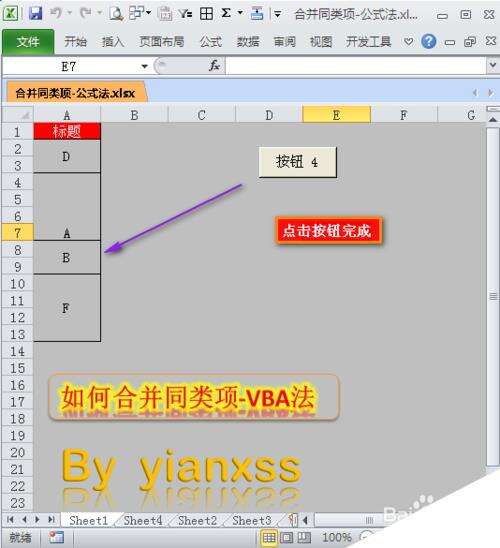Switch to Normal view icon in status bar

(x=269, y=538)
